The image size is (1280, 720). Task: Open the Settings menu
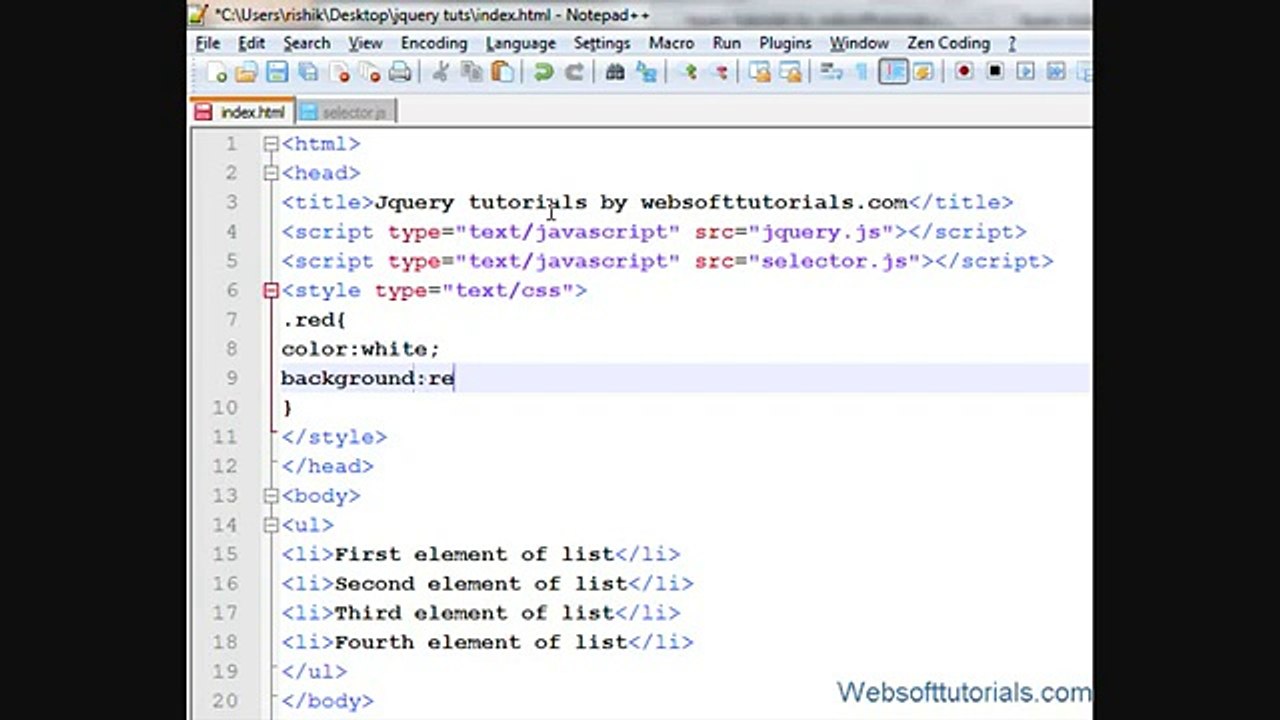(602, 43)
